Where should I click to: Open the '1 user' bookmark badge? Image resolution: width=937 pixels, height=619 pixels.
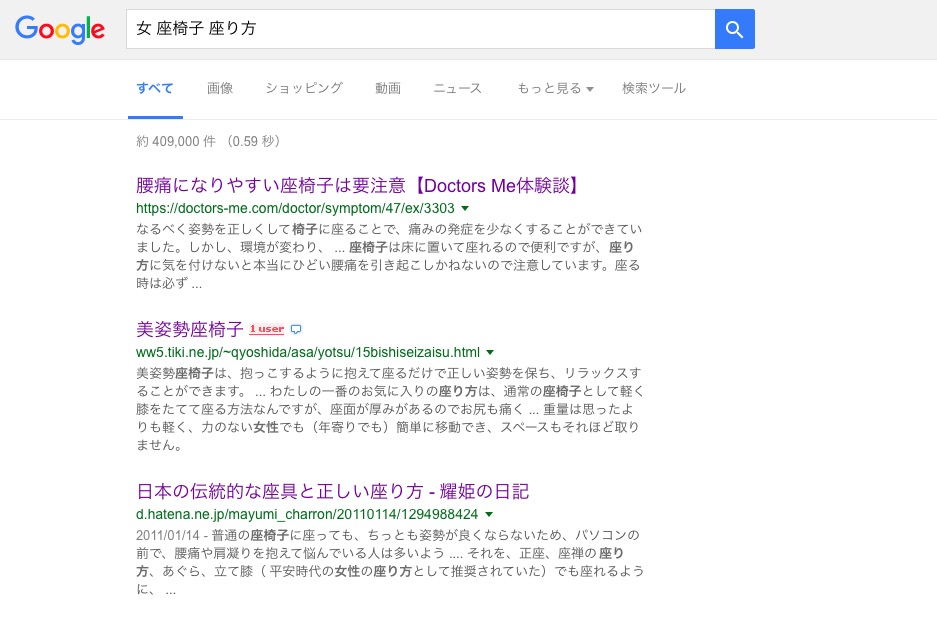click(x=267, y=329)
